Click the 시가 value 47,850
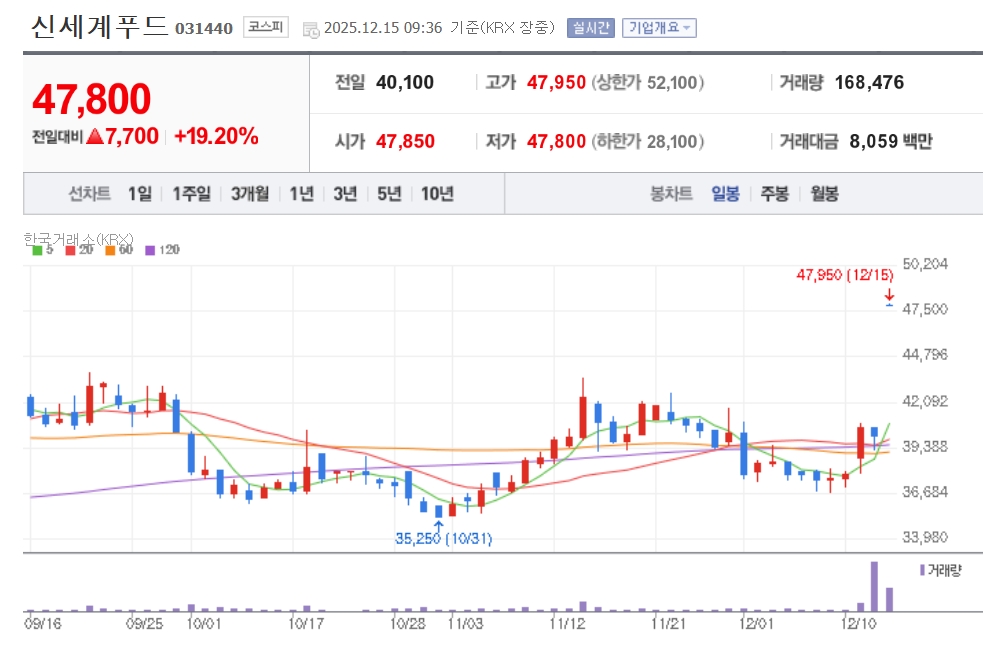 click(x=405, y=141)
